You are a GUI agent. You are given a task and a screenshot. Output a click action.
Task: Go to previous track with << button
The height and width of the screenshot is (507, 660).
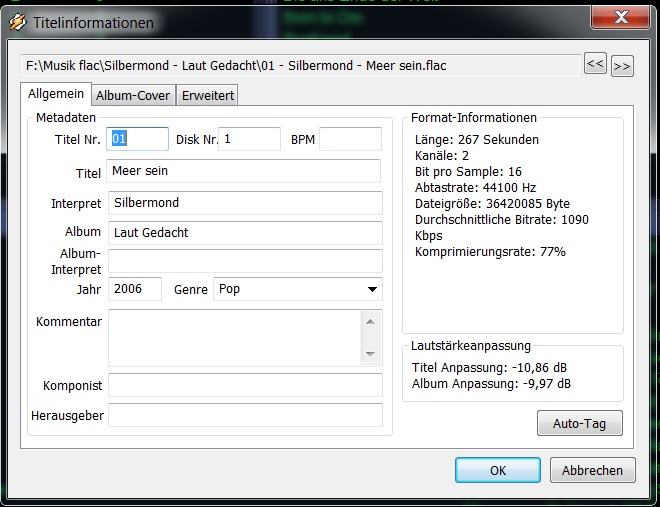[595, 64]
